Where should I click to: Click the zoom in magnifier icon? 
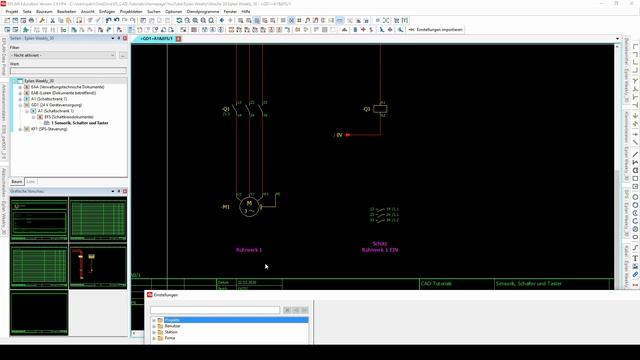pyautogui.click(x=195, y=20)
